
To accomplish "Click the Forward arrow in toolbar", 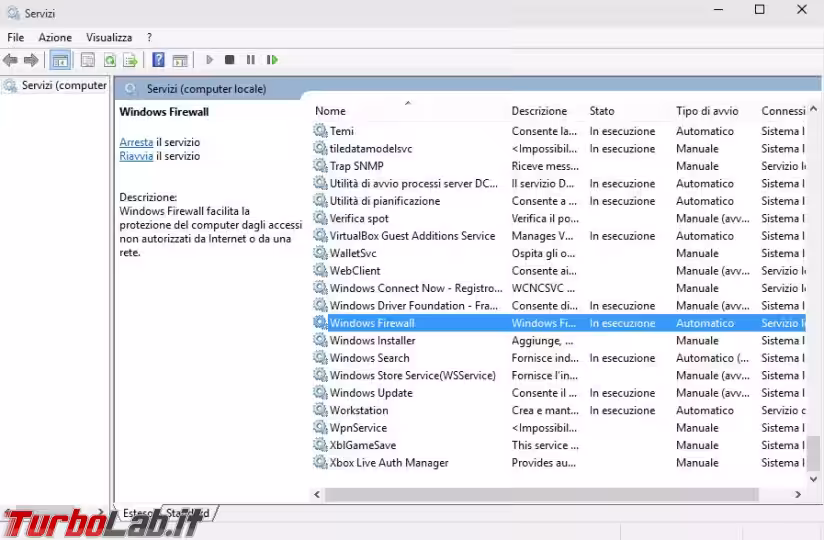I will (x=31, y=60).
